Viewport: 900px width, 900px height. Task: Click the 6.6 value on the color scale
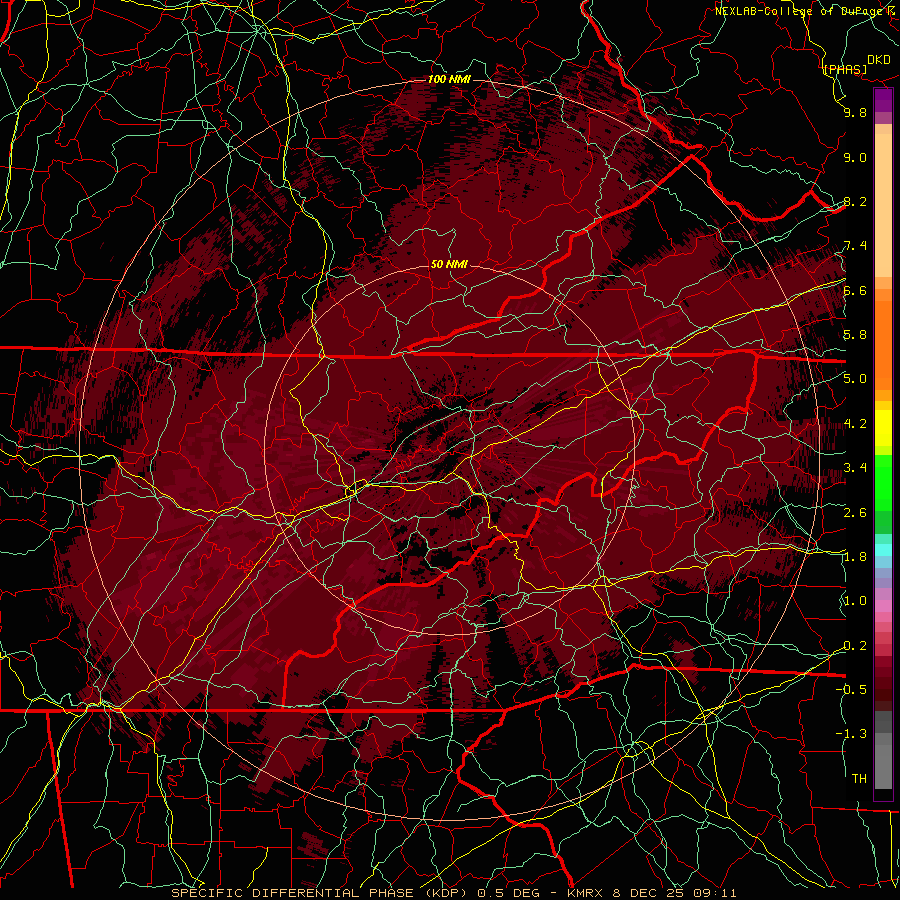(x=855, y=290)
